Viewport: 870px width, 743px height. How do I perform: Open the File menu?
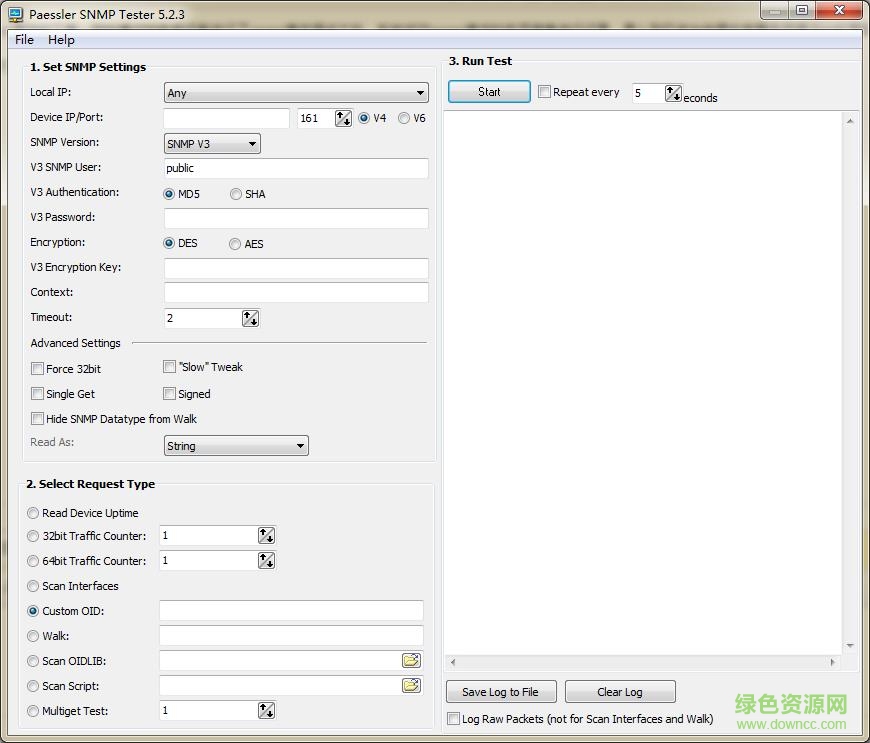pyautogui.click(x=23, y=39)
